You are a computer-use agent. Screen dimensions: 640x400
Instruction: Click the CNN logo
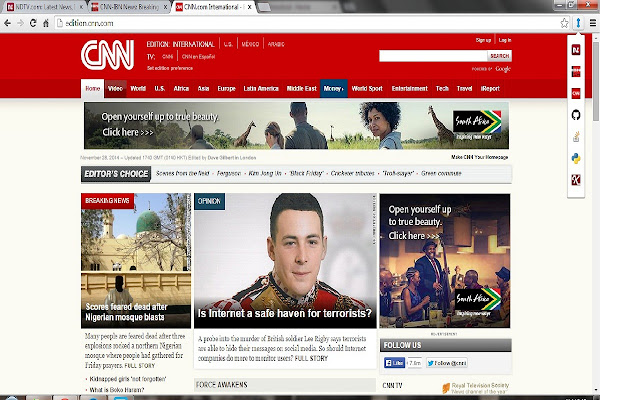pyautogui.click(x=107, y=55)
